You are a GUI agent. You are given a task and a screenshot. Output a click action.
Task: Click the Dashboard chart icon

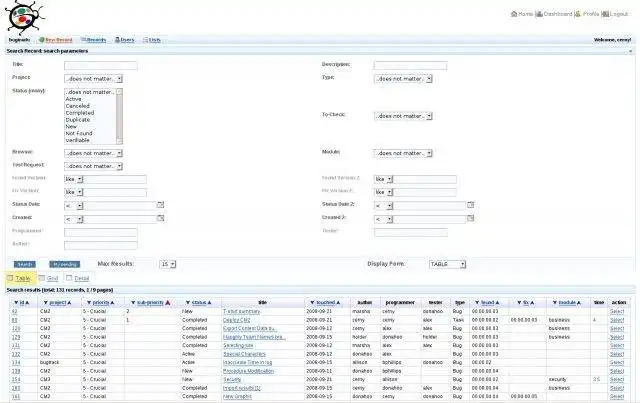[x=539, y=14]
